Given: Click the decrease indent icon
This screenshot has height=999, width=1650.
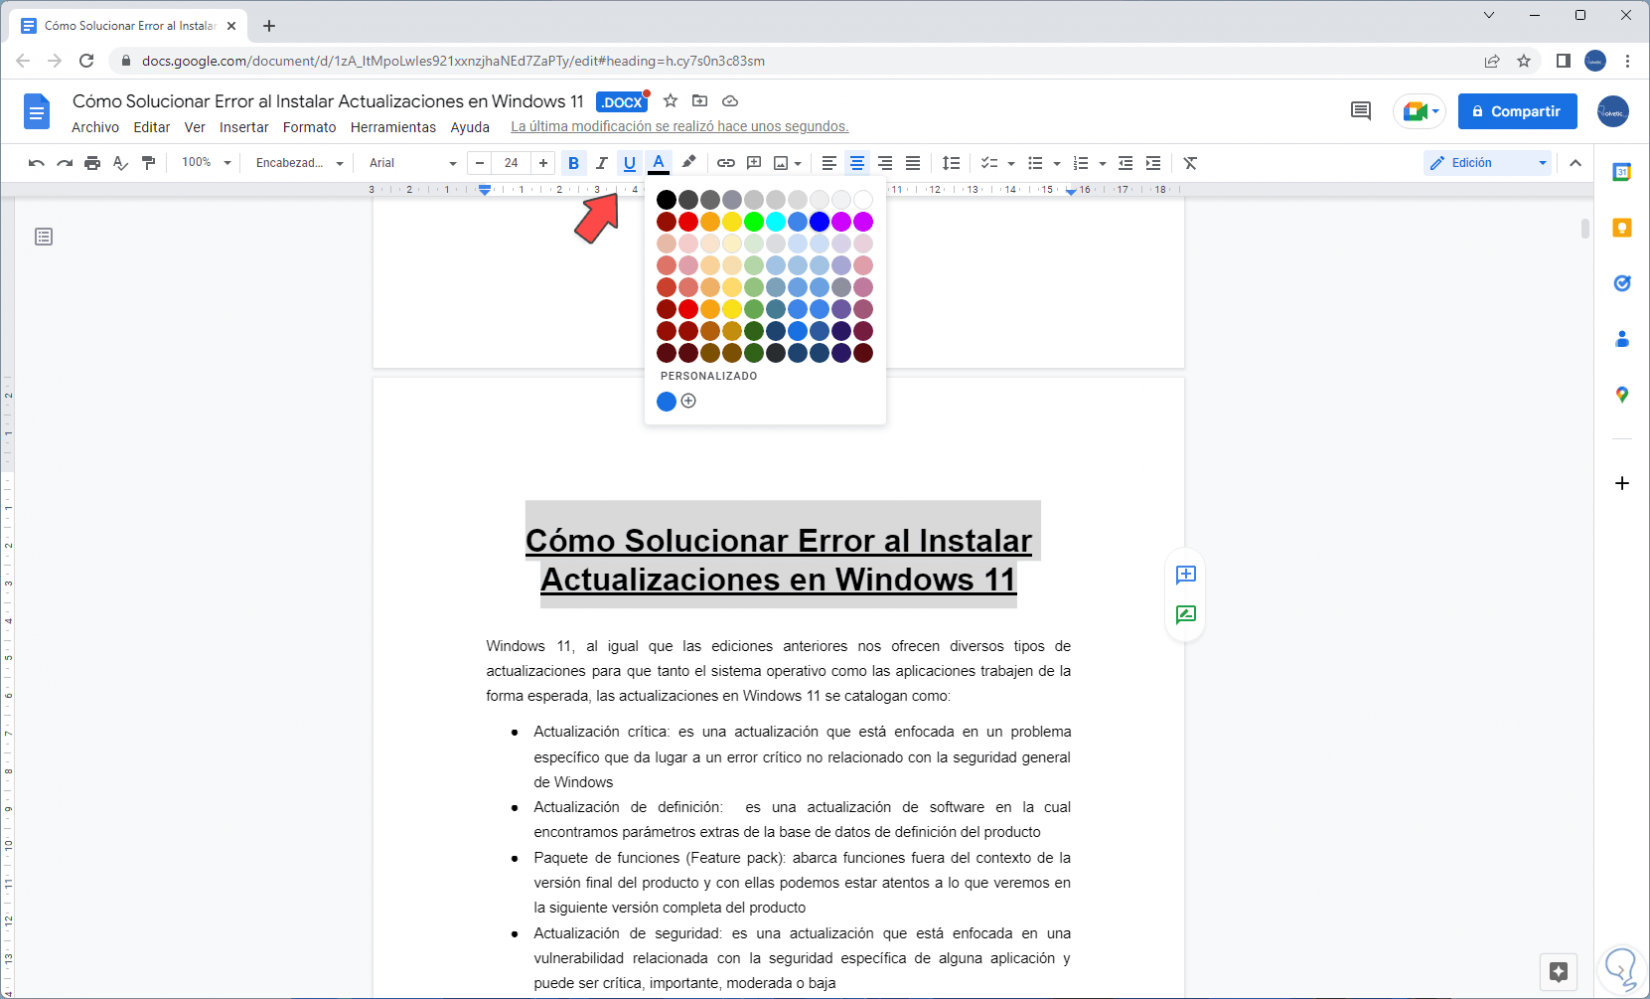Looking at the screenshot, I should [1125, 163].
